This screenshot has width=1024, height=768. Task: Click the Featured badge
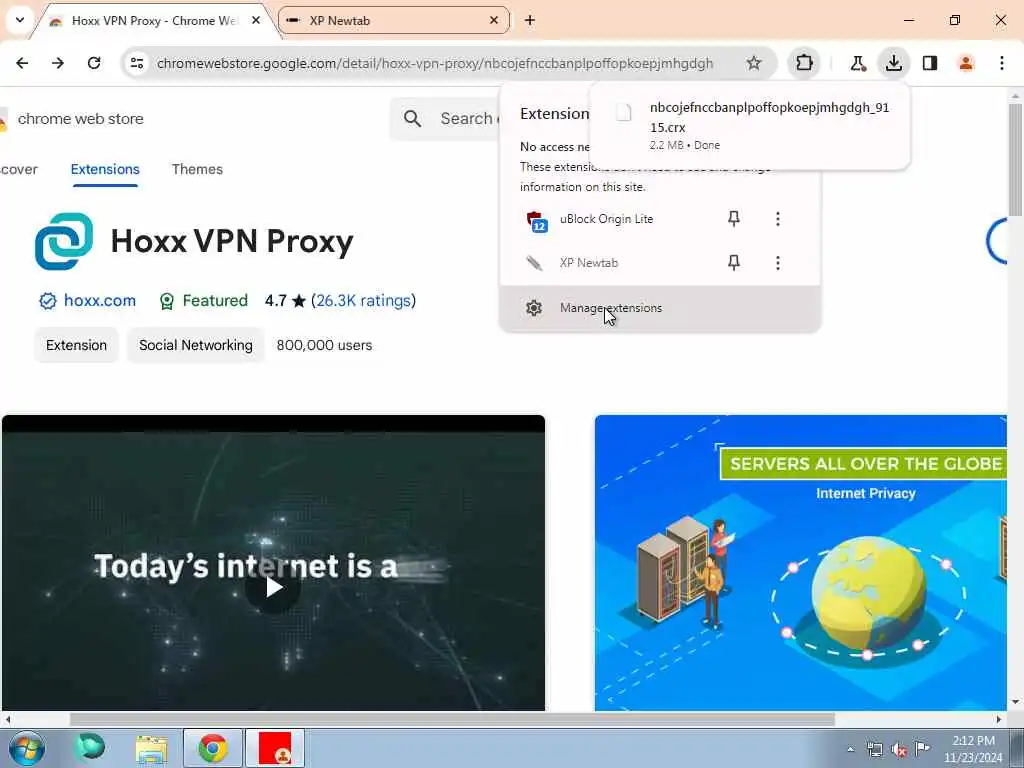click(204, 300)
